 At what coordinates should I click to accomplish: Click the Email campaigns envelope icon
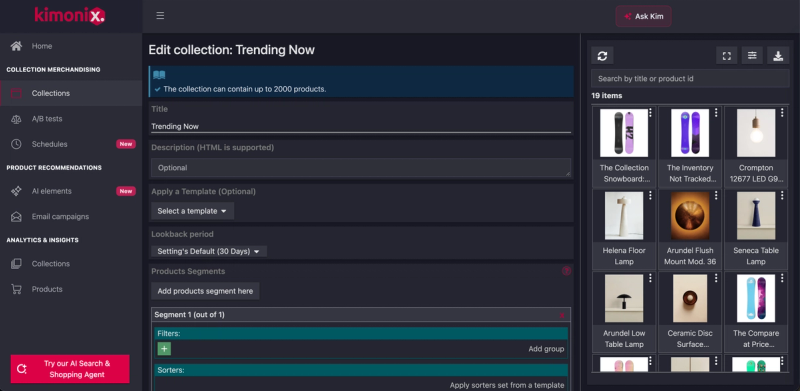click(x=16, y=216)
